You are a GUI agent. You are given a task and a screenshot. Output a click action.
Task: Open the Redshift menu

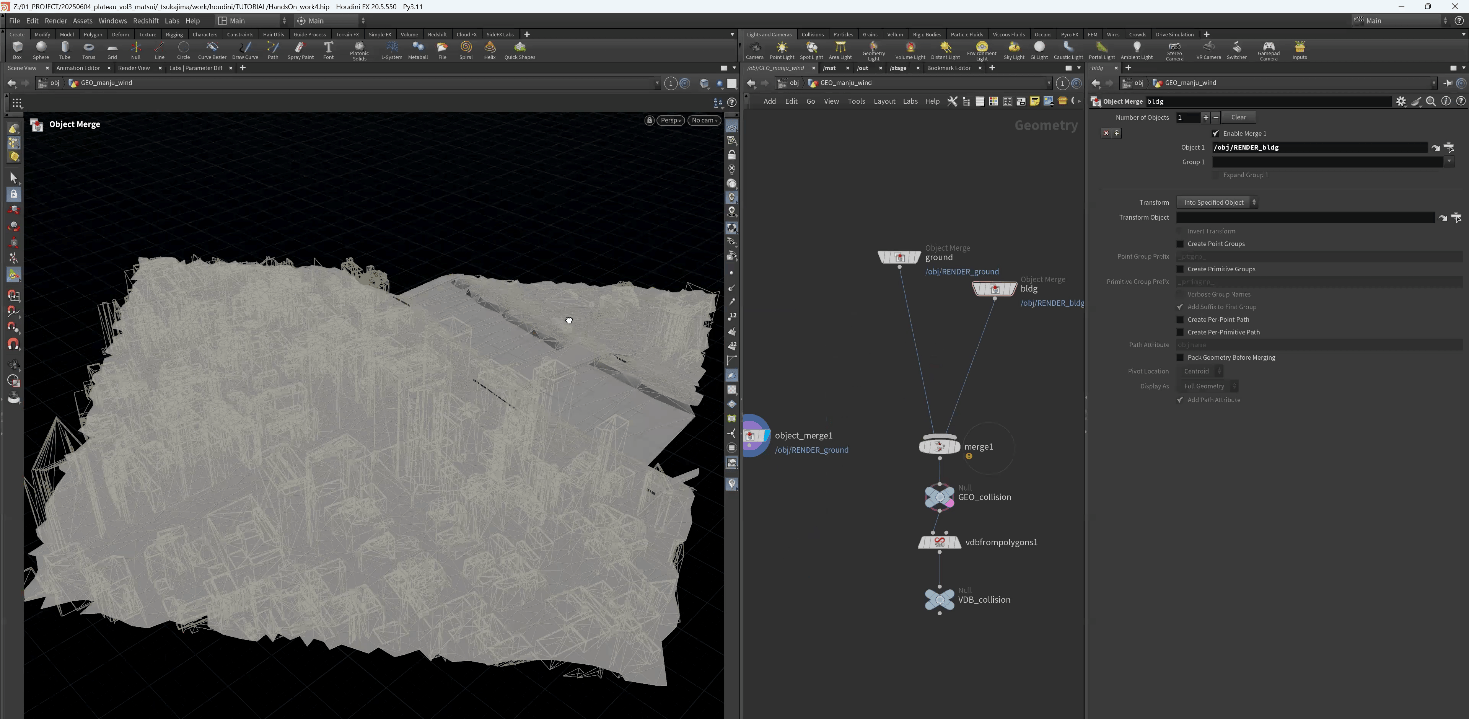point(145,20)
